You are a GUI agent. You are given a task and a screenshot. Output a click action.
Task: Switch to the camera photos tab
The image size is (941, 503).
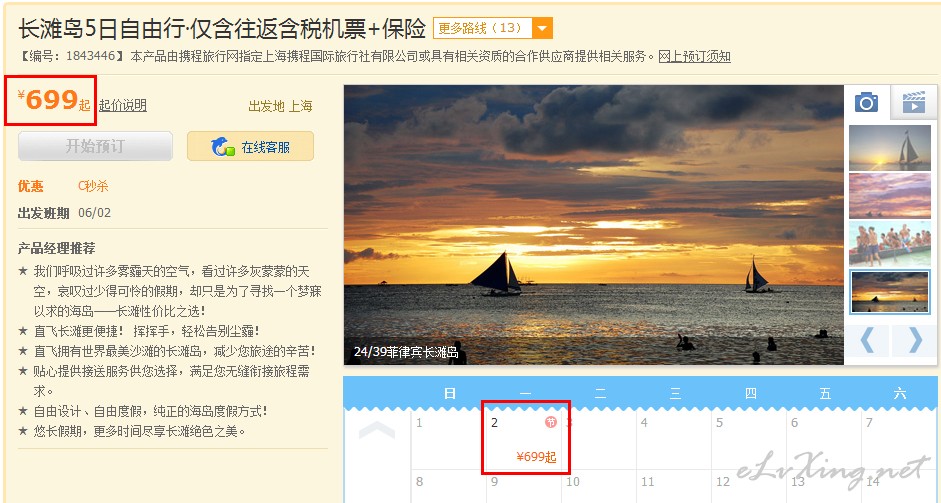click(867, 103)
